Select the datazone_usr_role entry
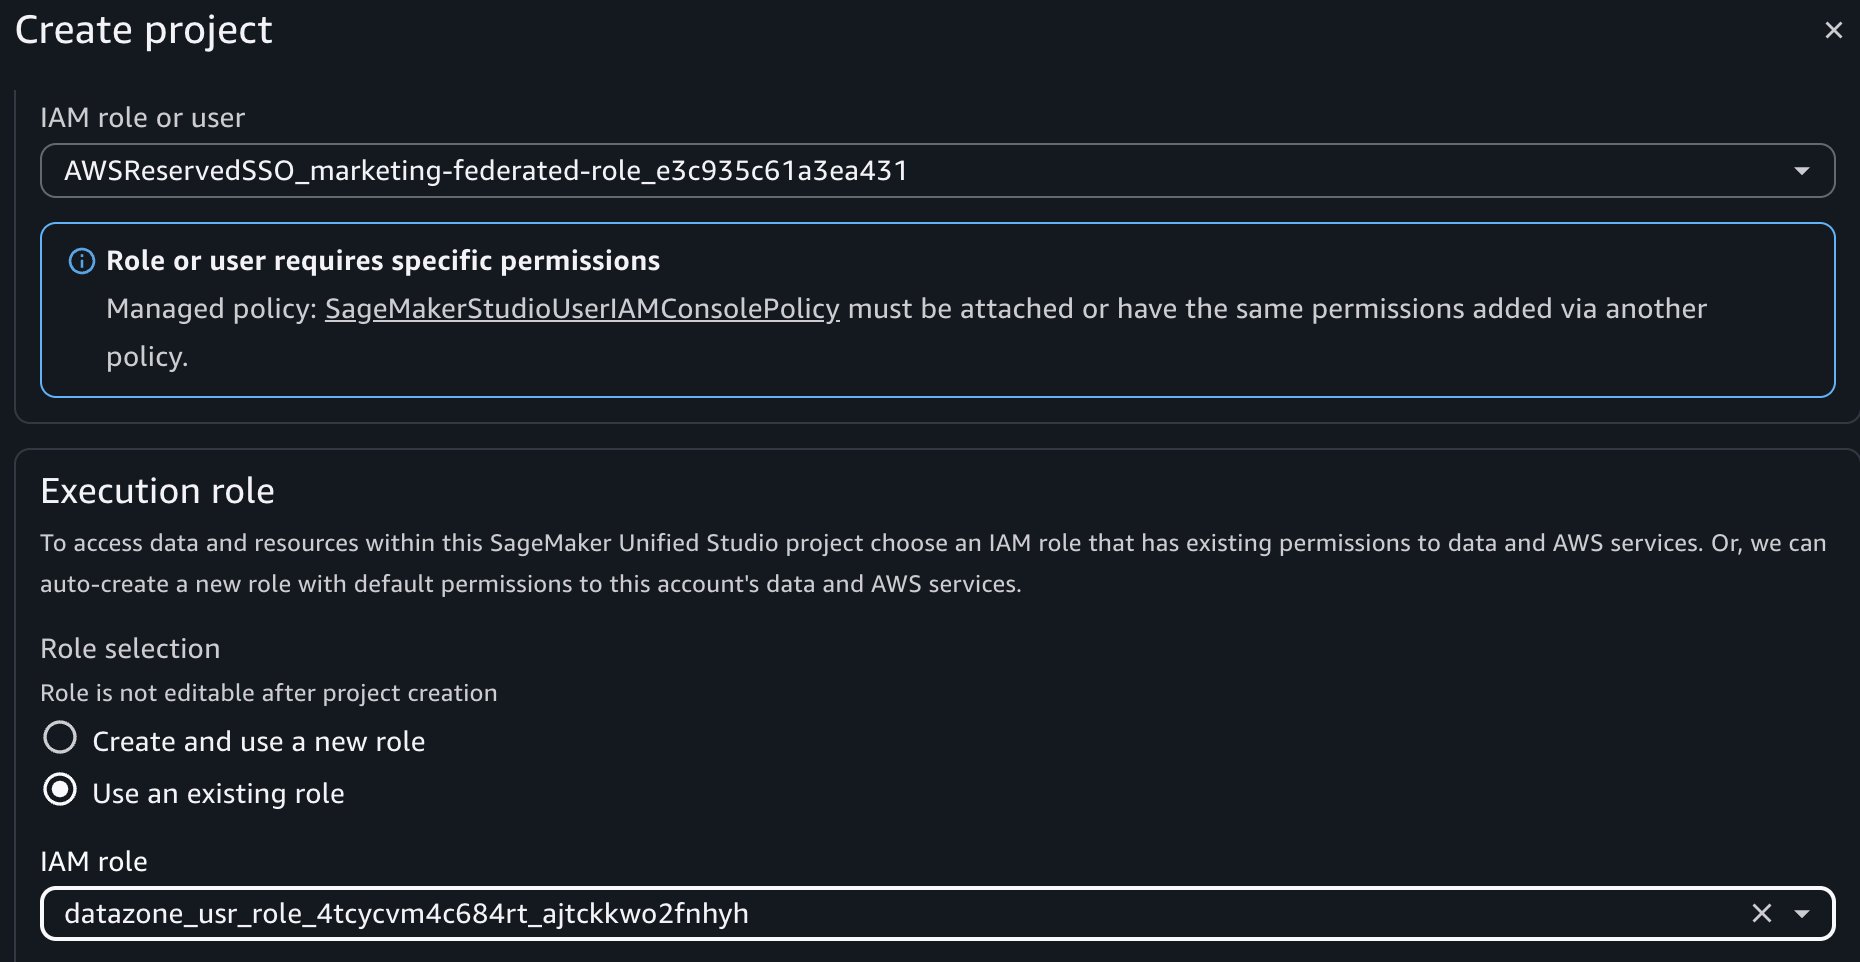The height and width of the screenshot is (962, 1860). coord(407,913)
